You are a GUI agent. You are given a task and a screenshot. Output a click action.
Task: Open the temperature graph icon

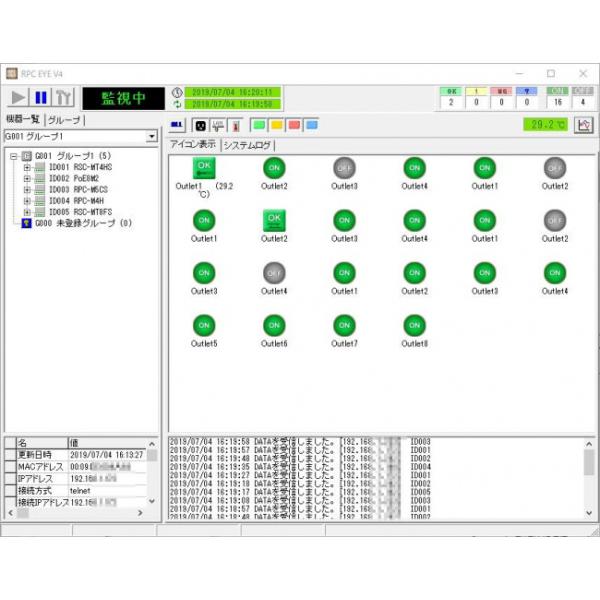(x=584, y=125)
